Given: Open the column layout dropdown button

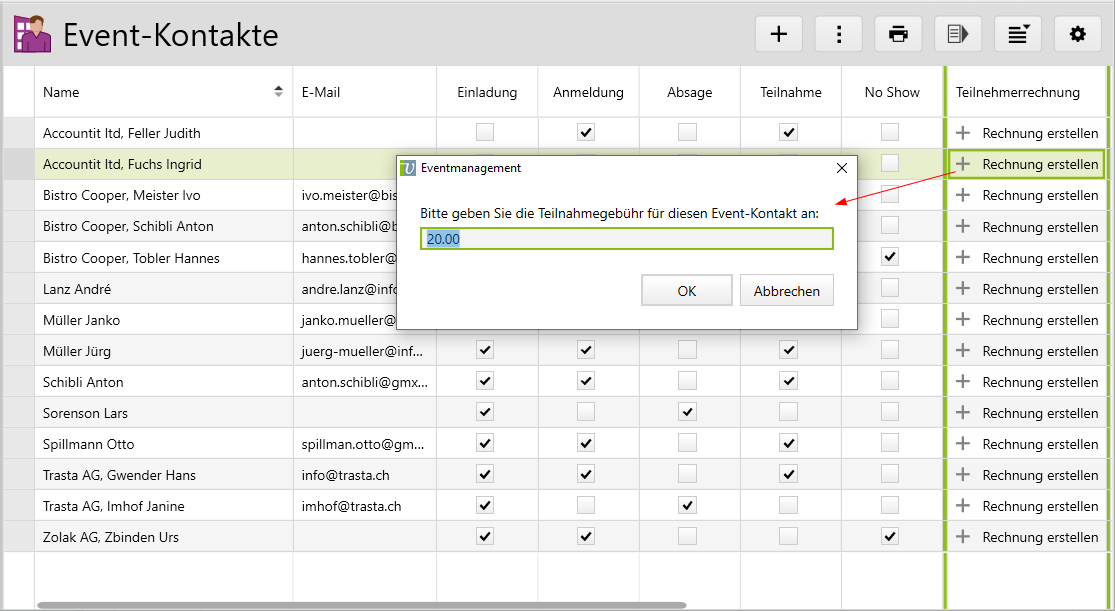Looking at the screenshot, I should (x=1018, y=34).
